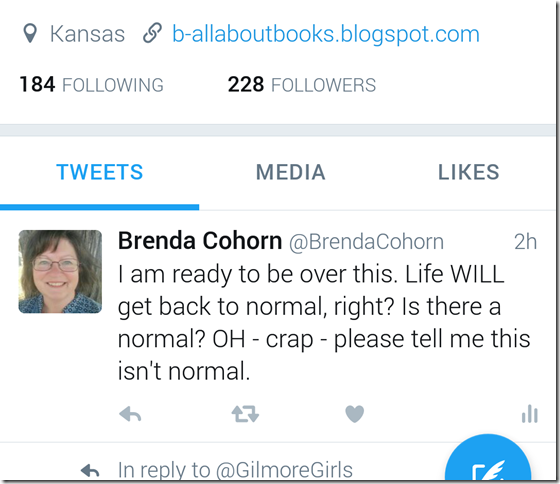560x484 pixels.
Task: Click the @BrendaCohorn handle
Action: pyautogui.click(x=366, y=242)
